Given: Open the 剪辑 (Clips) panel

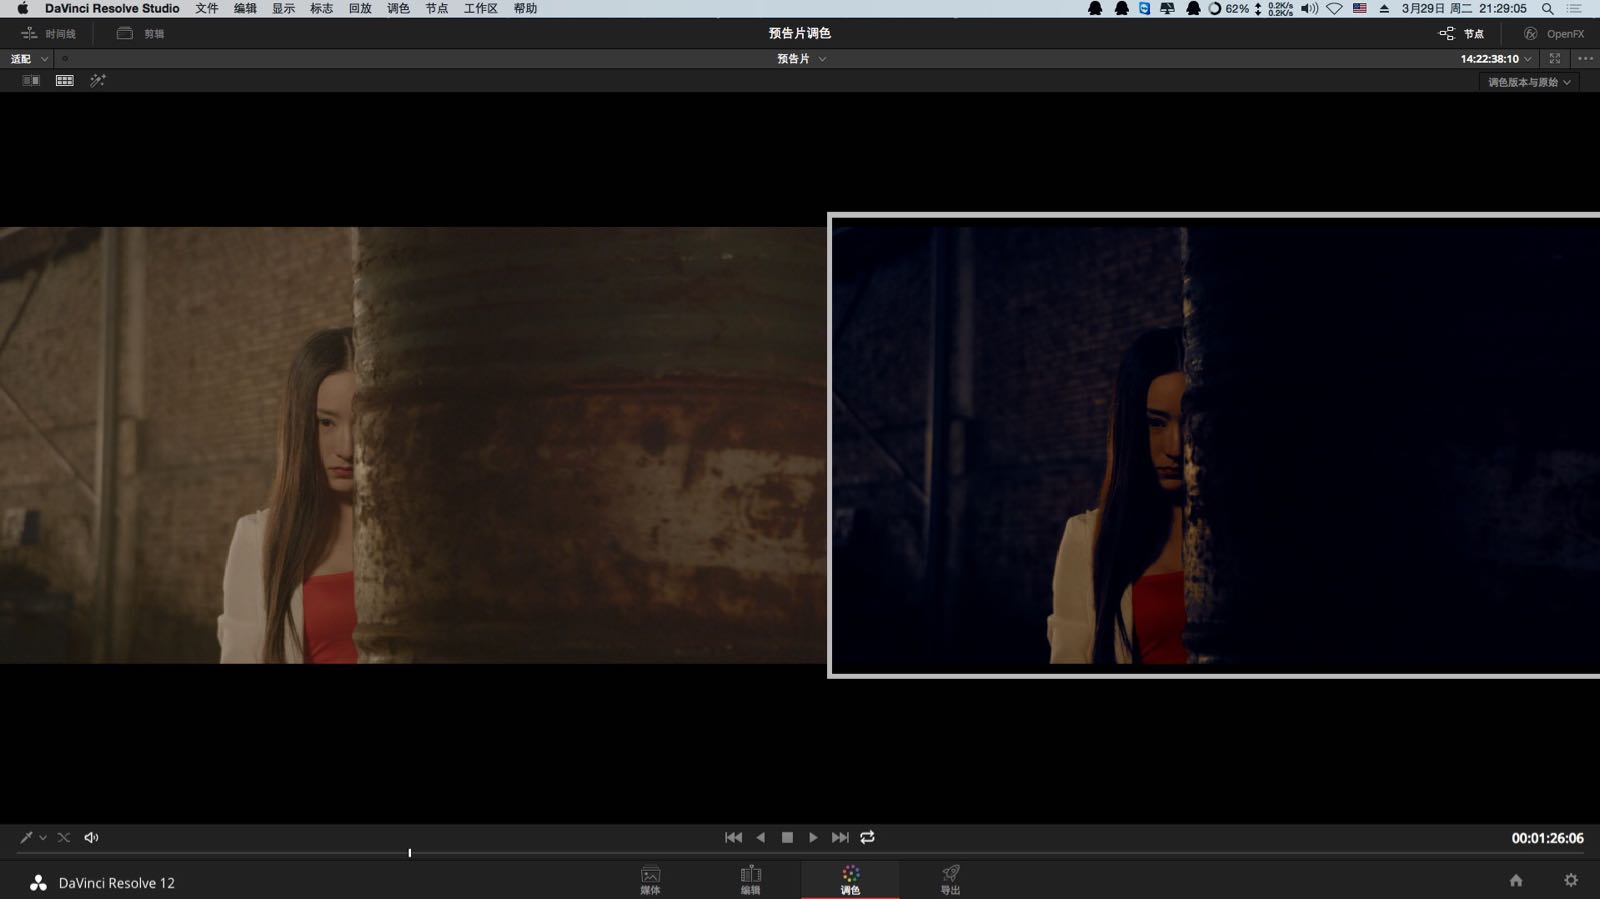Looking at the screenshot, I should point(140,33).
